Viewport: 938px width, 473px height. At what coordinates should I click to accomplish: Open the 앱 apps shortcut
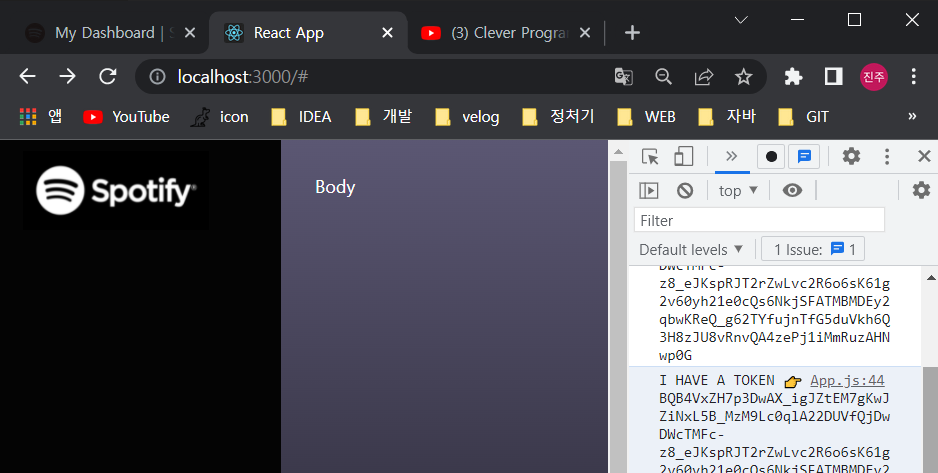[x=41, y=116]
